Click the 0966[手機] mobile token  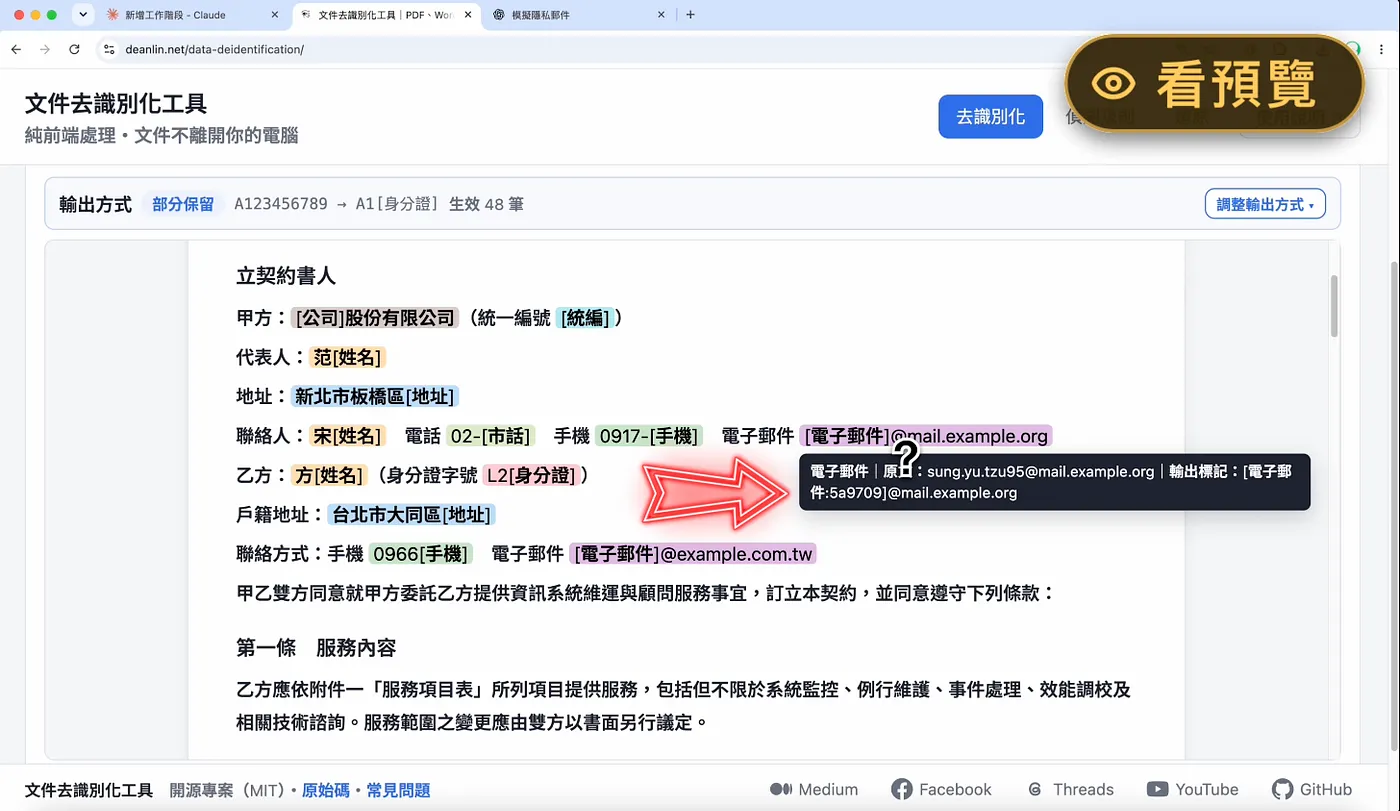(420, 554)
